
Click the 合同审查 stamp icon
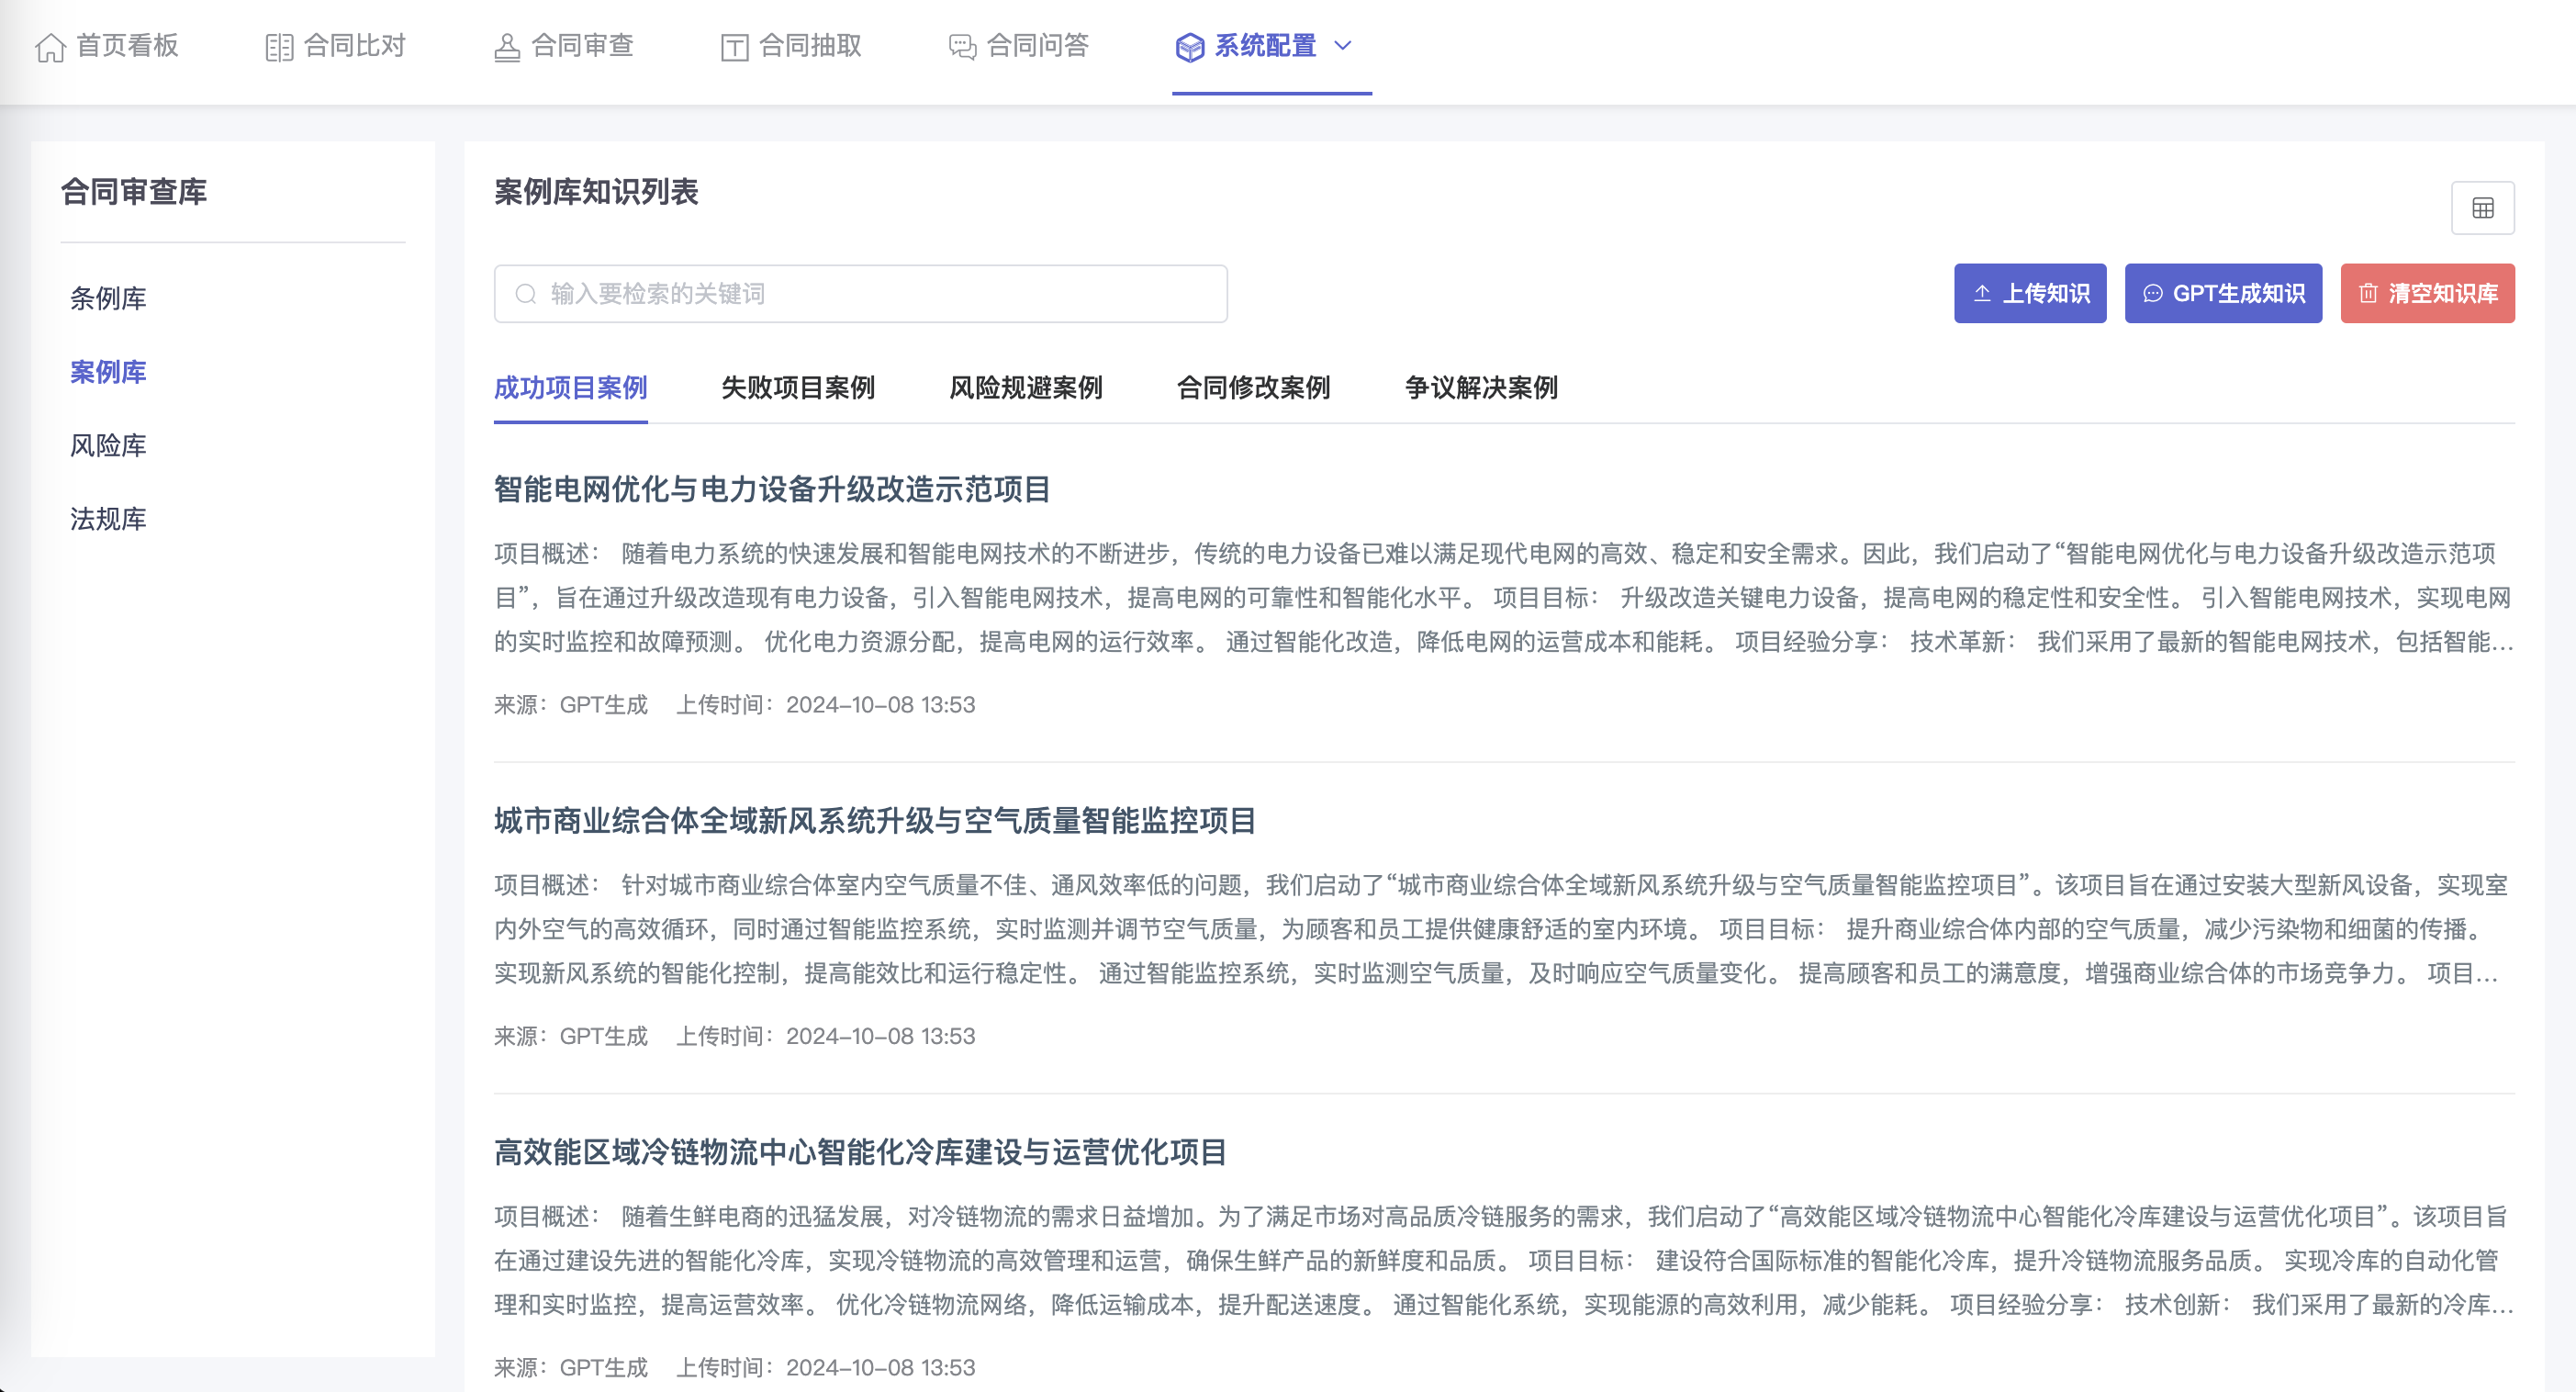click(507, 47)
